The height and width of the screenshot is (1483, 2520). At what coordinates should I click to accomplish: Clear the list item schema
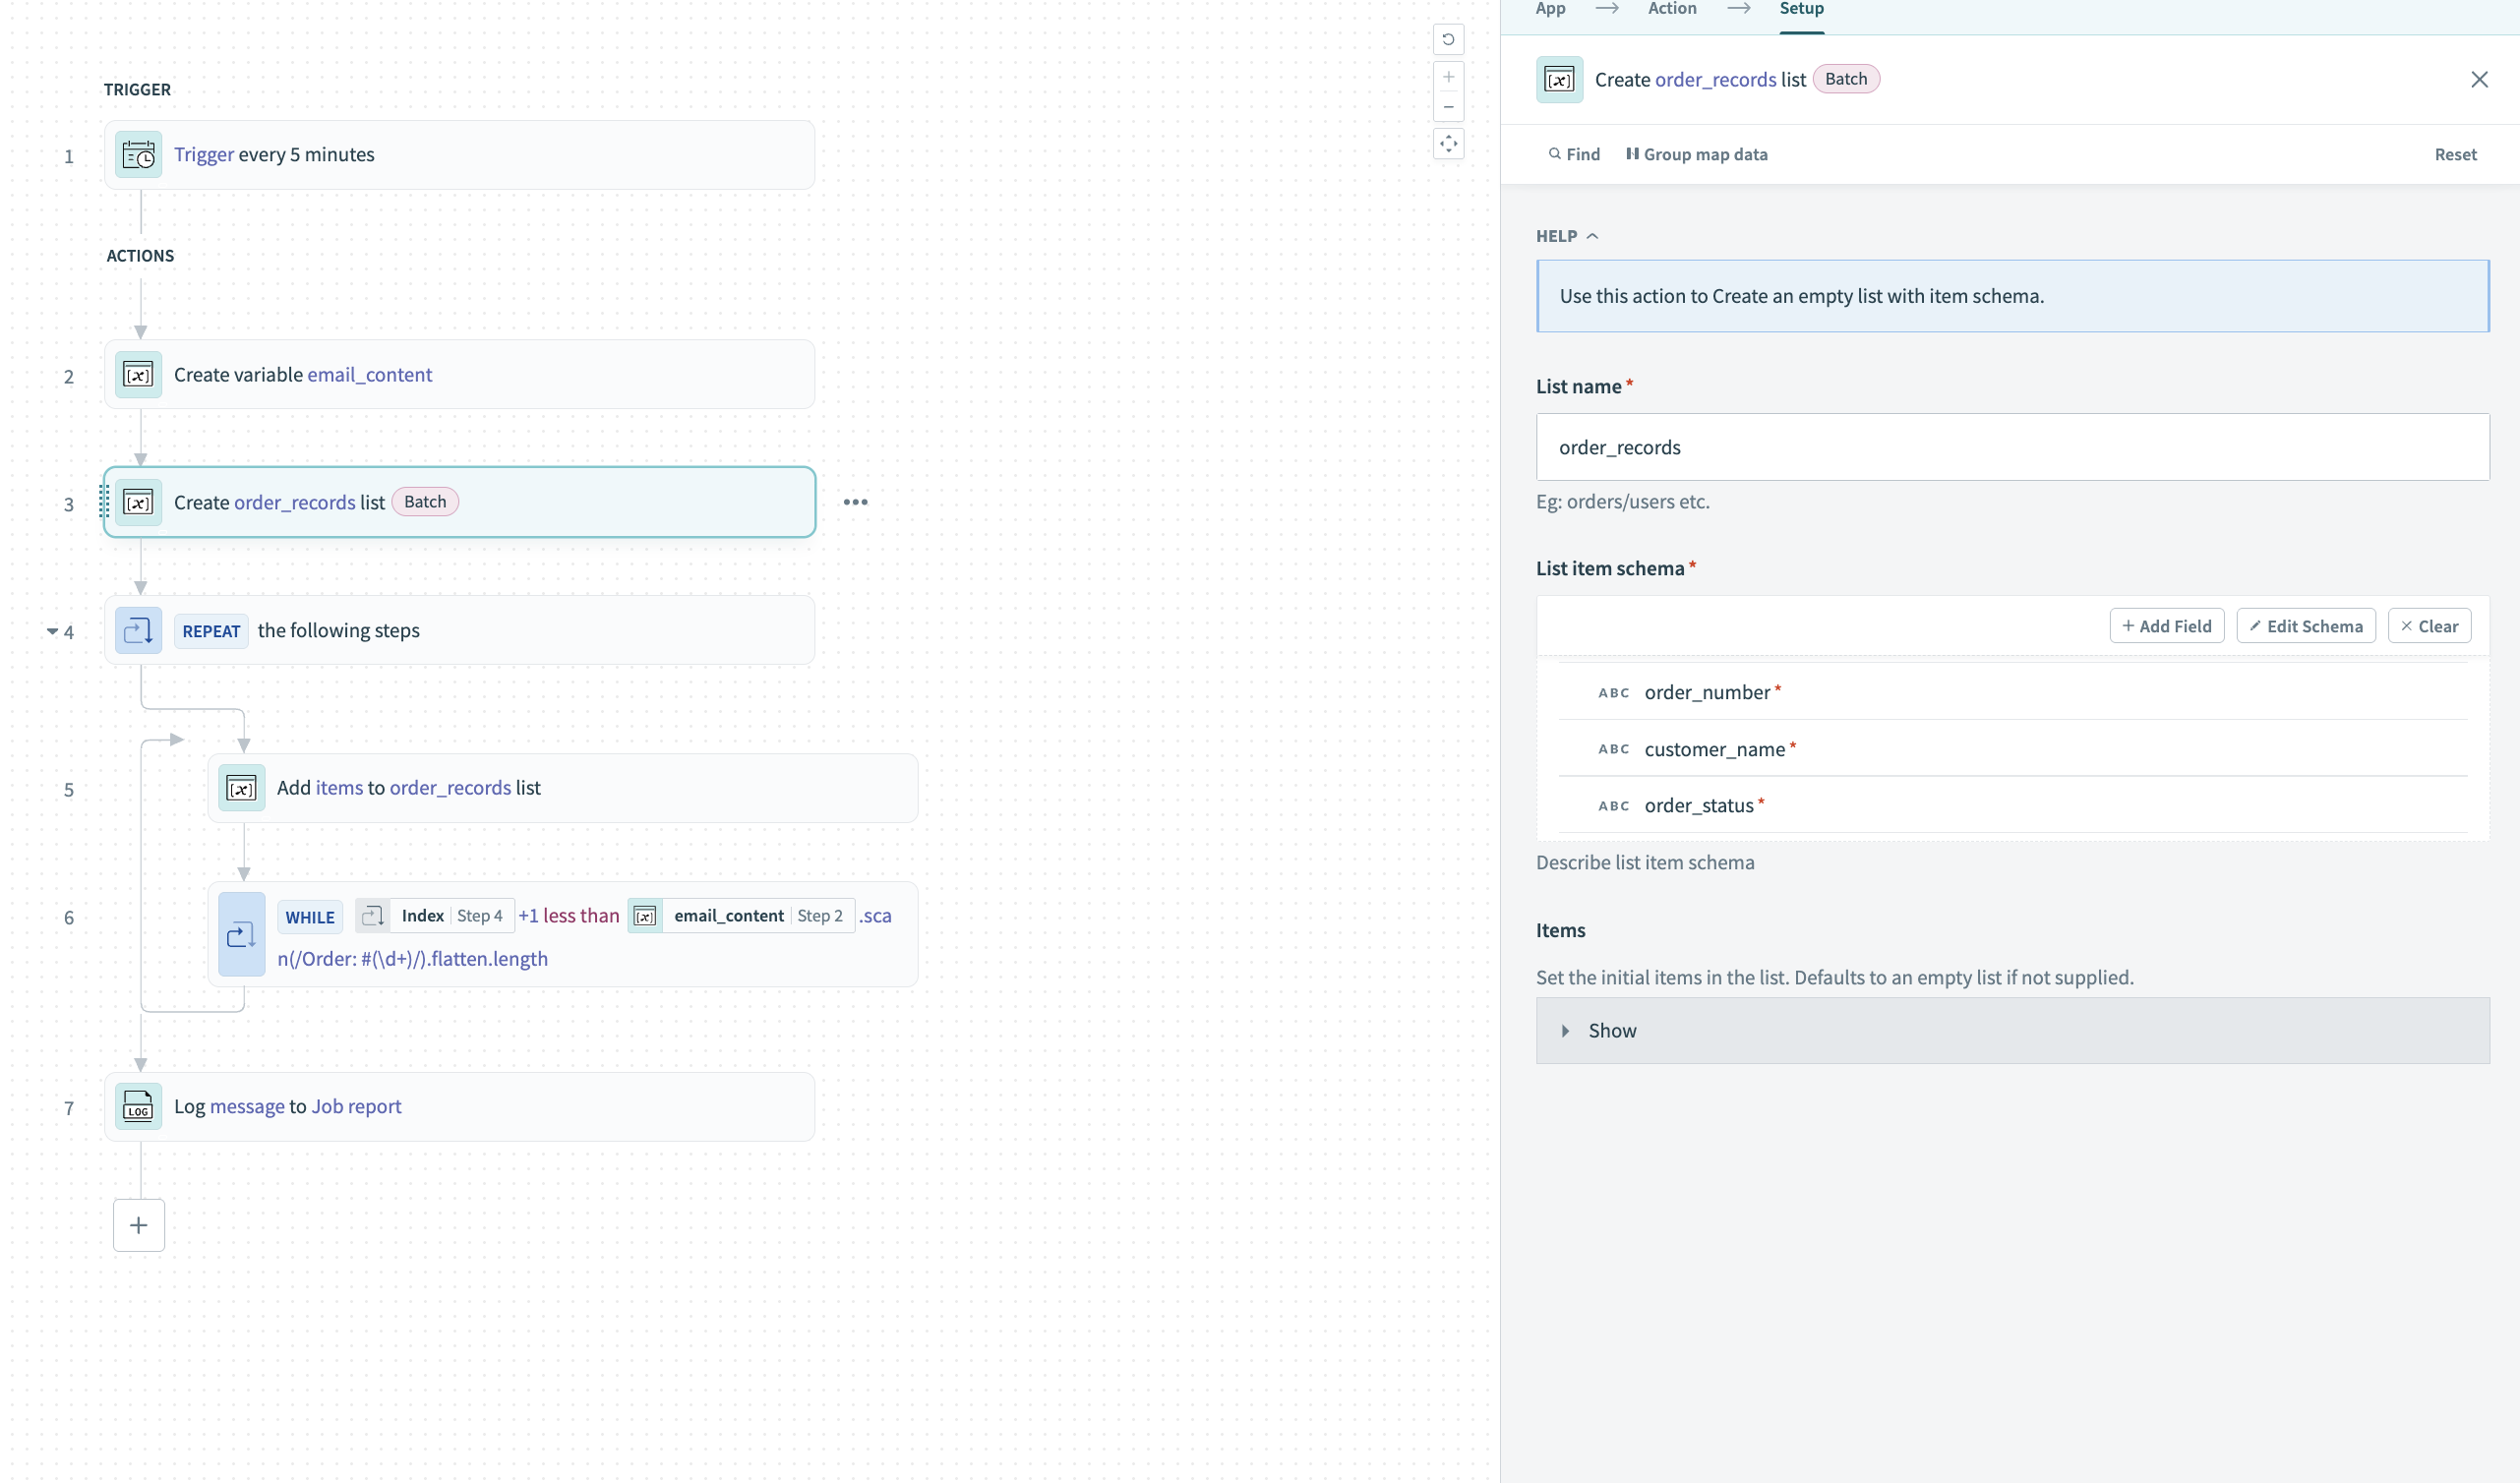(2430, 625)
